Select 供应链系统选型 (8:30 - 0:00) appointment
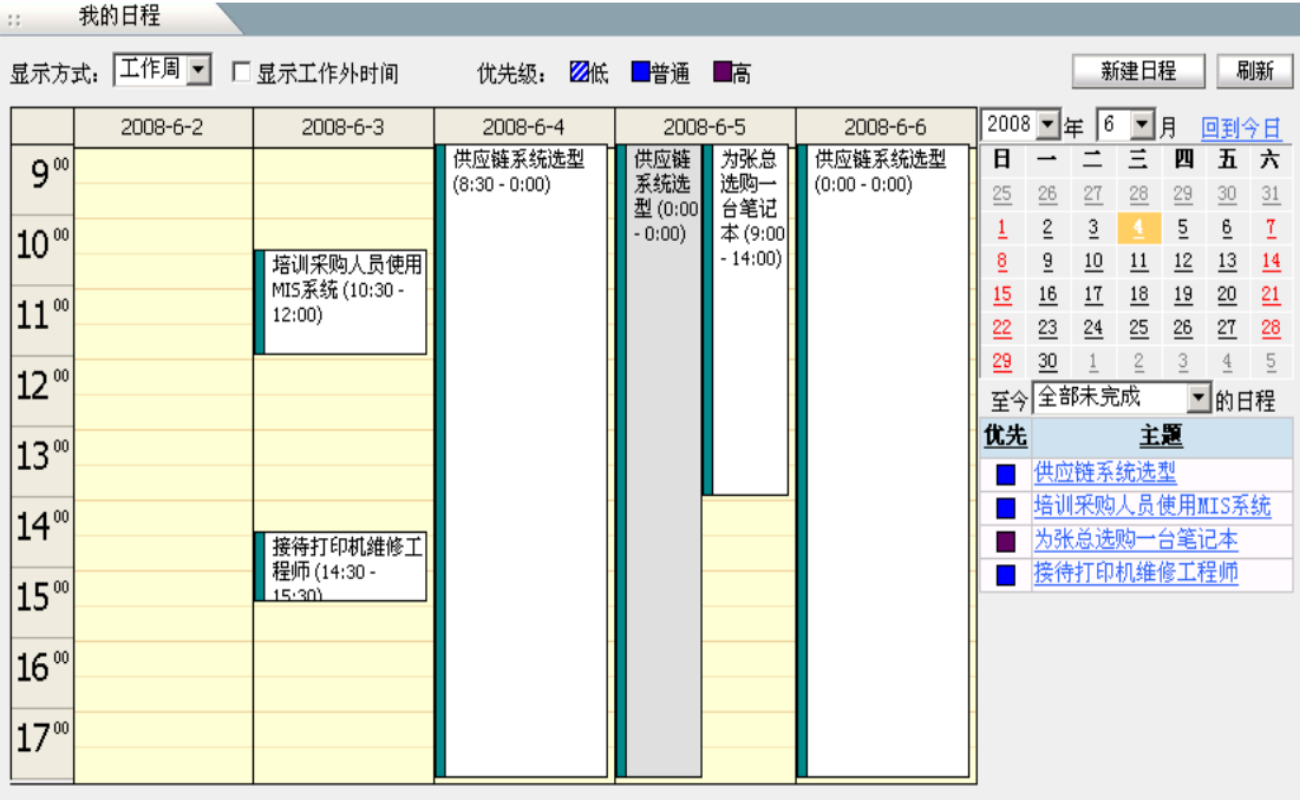Viewport: 1300px width, 800px height. point(522,460)
